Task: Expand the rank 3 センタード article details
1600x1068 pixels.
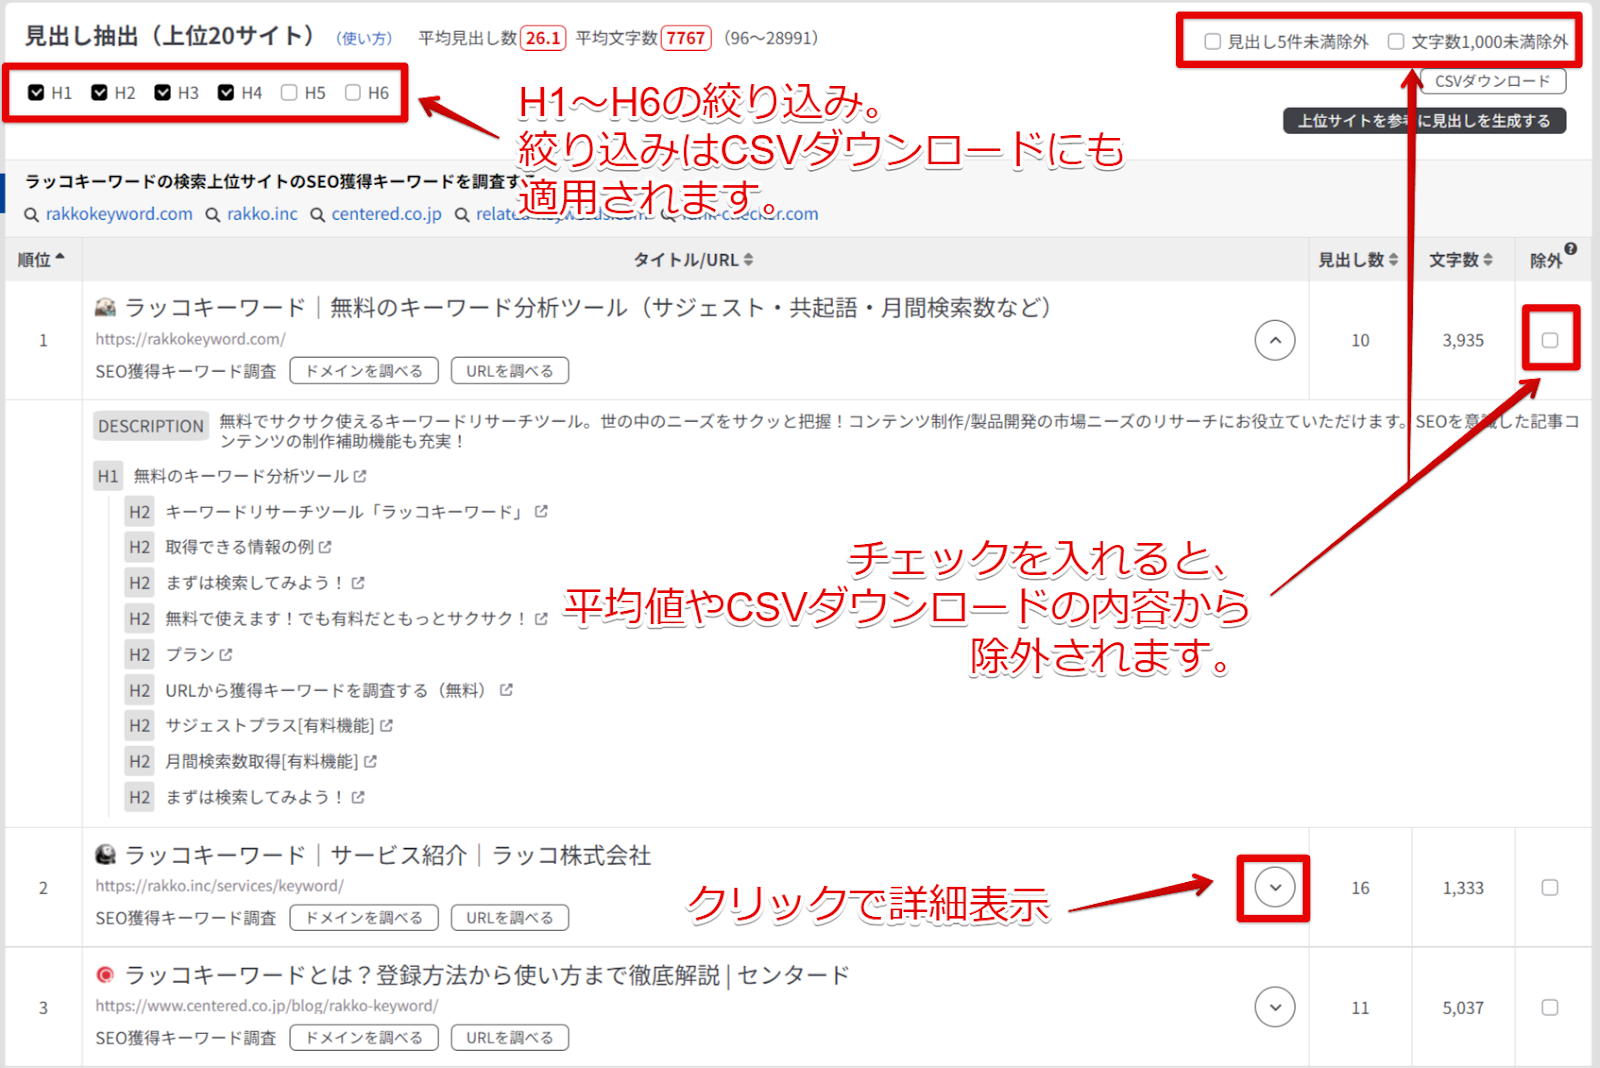Action: tap(1273, 1007)
